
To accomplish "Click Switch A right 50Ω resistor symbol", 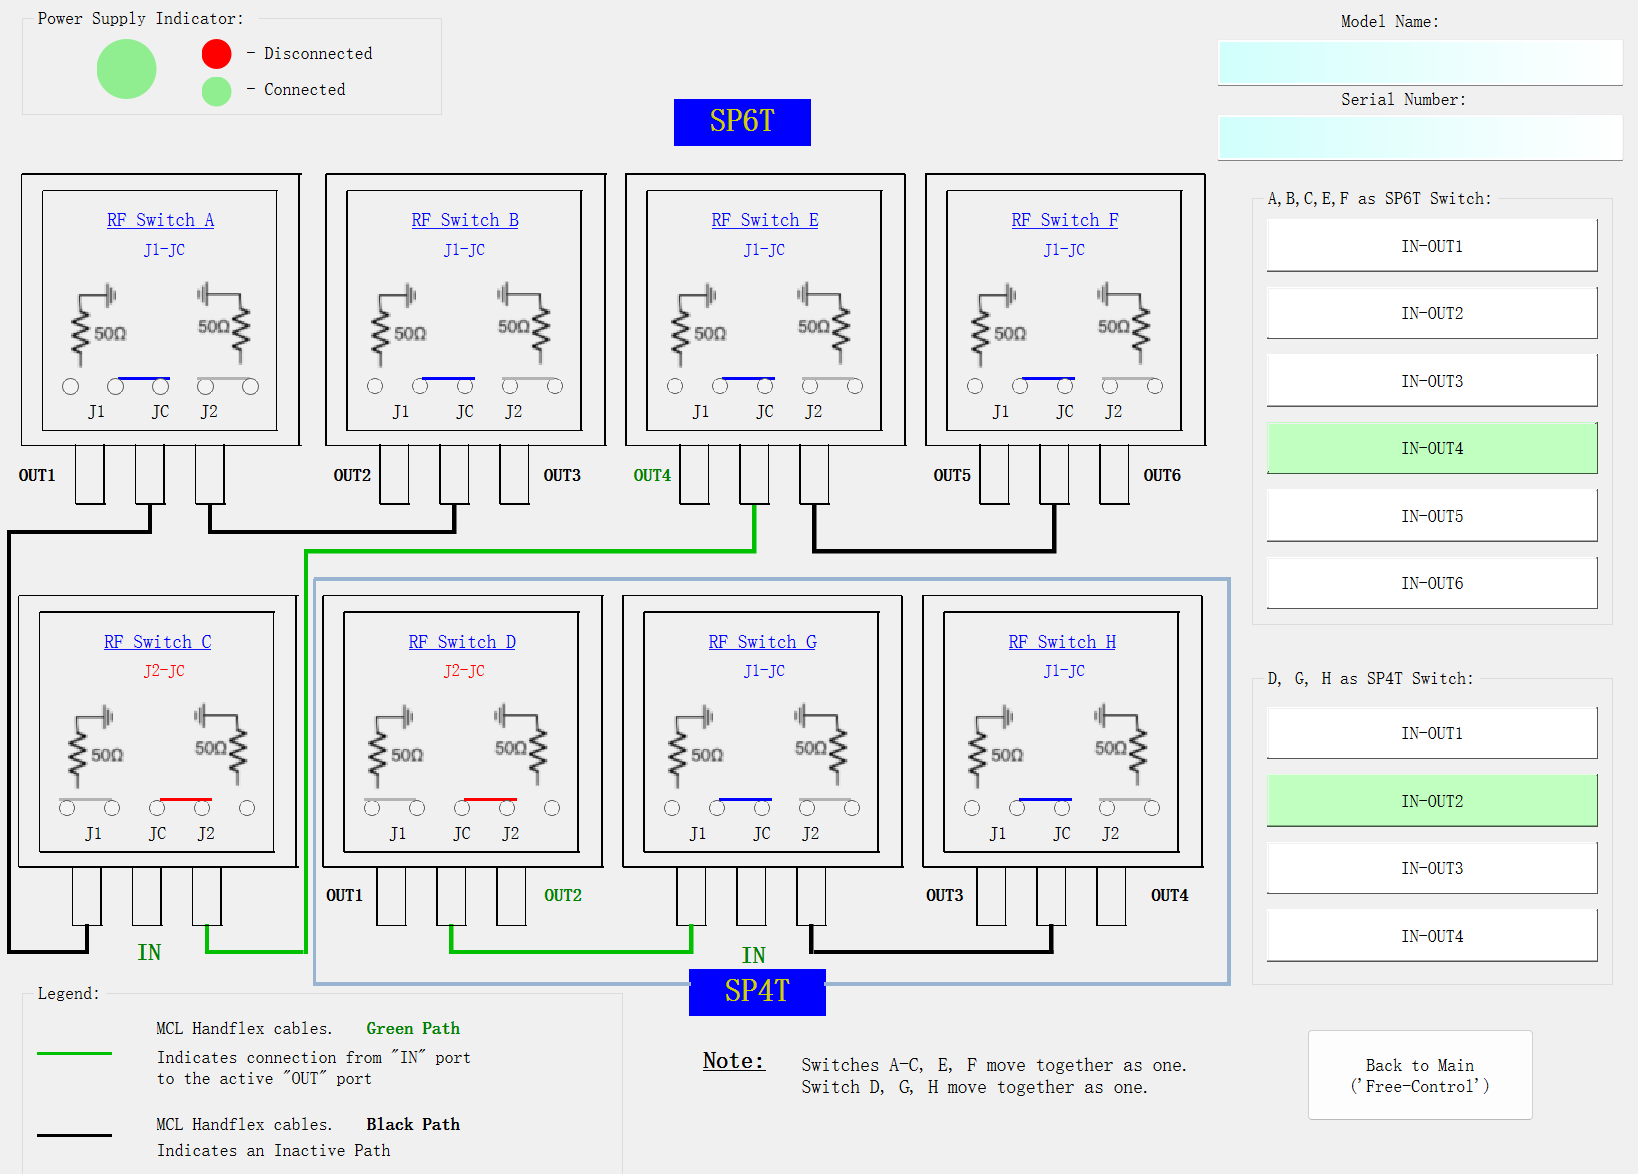I will [224, 322].
